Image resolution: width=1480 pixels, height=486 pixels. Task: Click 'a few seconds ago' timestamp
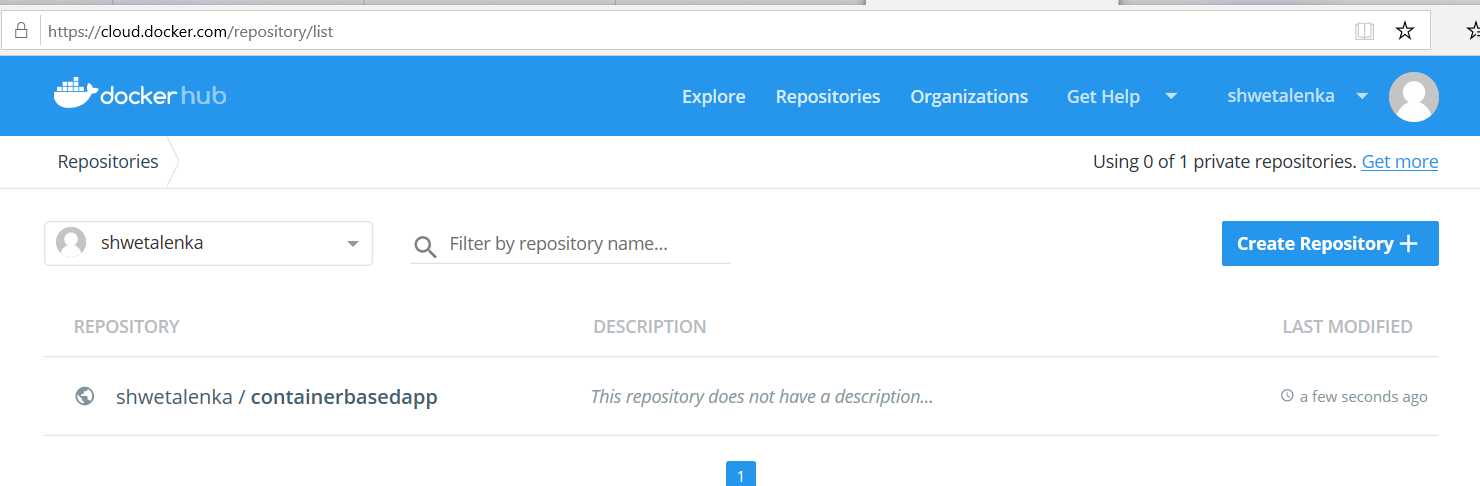coord(1364,397)
